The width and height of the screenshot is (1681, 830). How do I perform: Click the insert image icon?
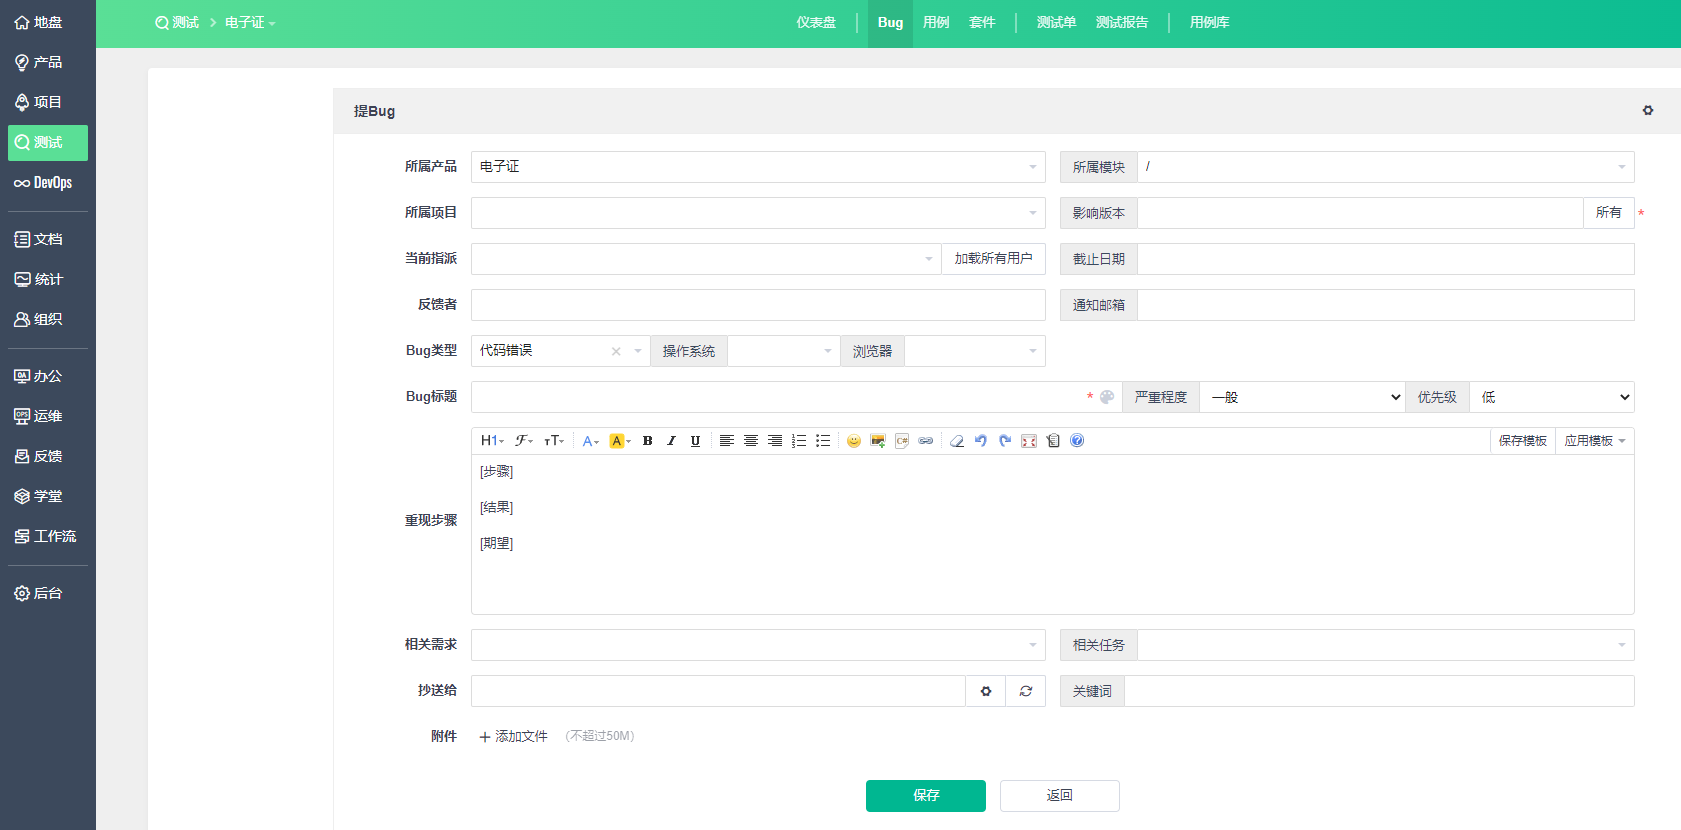pos(877,441)
